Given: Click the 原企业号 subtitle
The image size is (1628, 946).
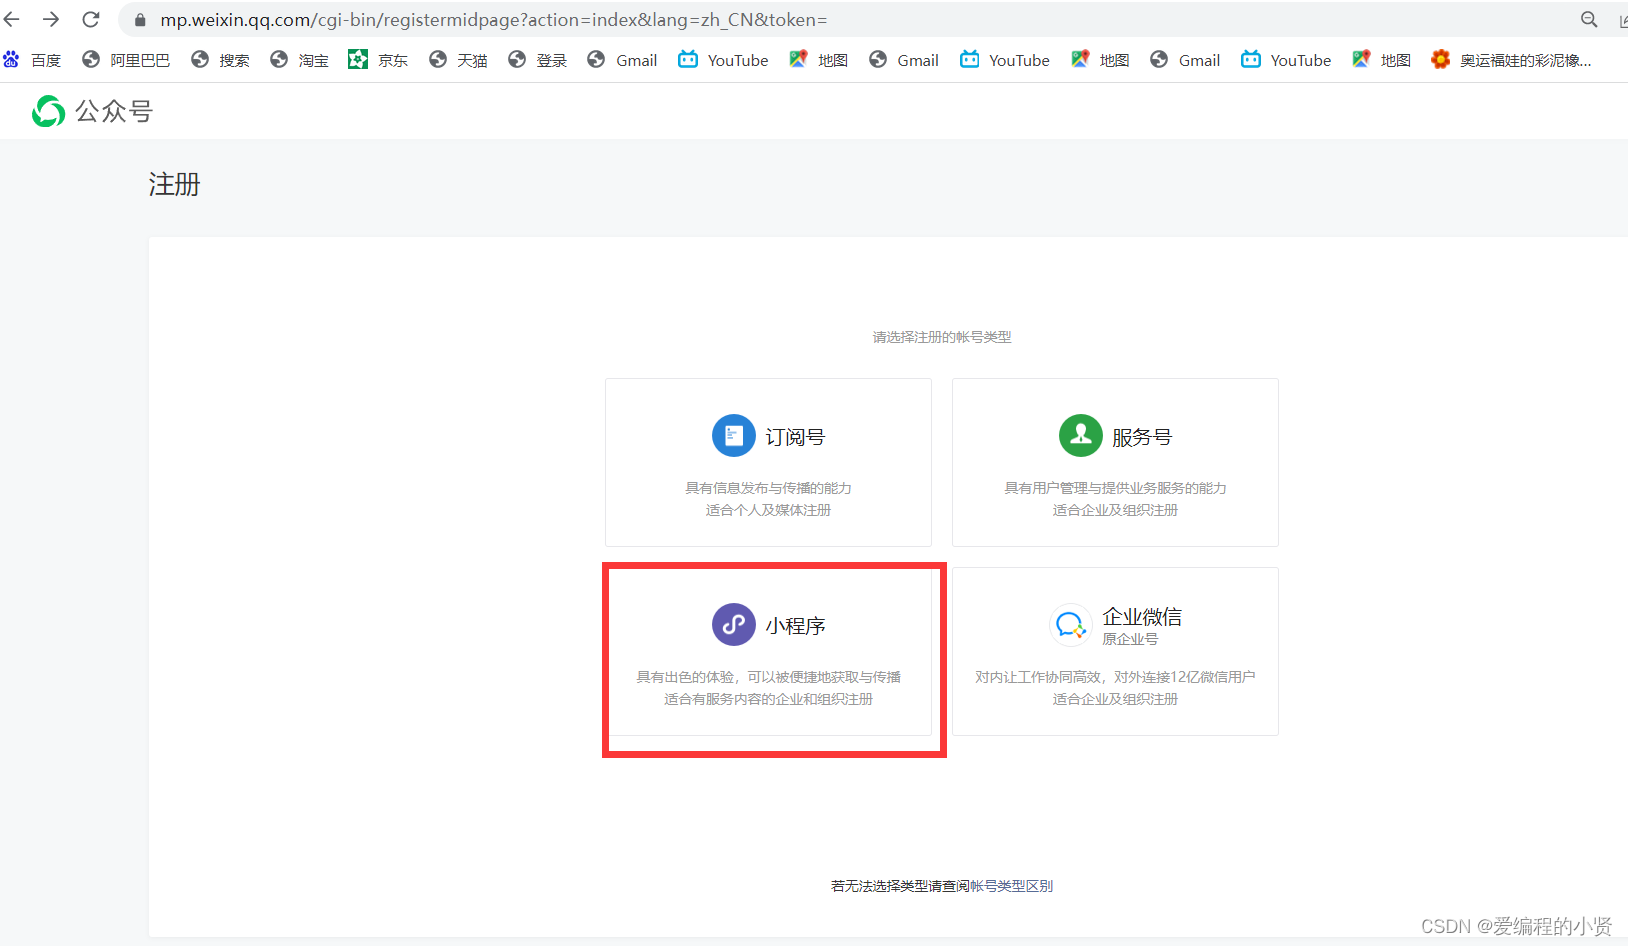Looking at the screenshot, I should click(1130, 639).
